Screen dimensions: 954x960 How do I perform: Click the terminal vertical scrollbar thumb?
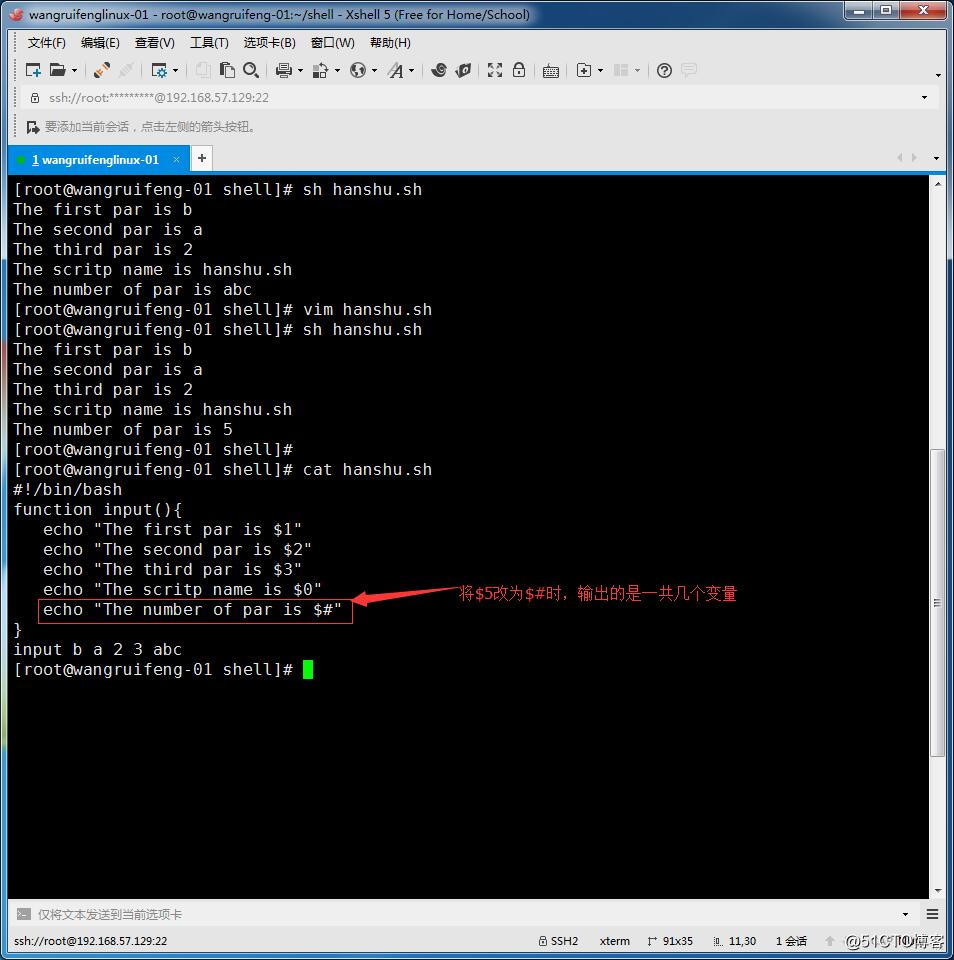click(937, 603)
